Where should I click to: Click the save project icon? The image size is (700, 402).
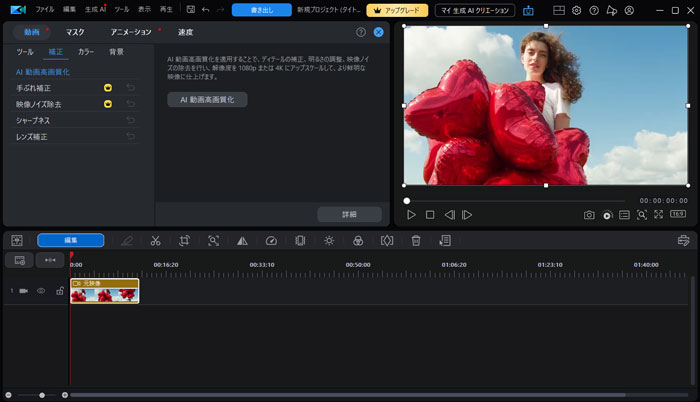point(191,9)
